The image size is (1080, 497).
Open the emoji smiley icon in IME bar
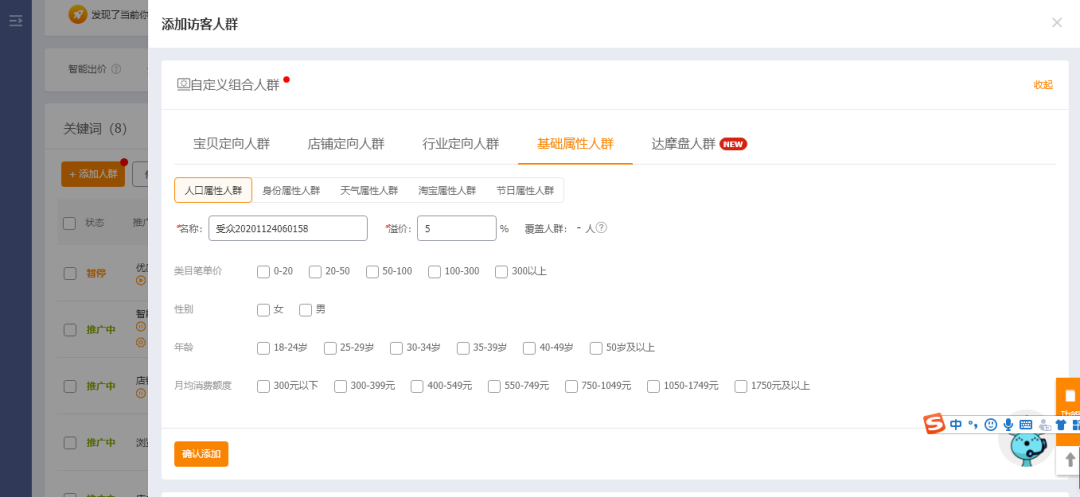click(x=990, y=425)
